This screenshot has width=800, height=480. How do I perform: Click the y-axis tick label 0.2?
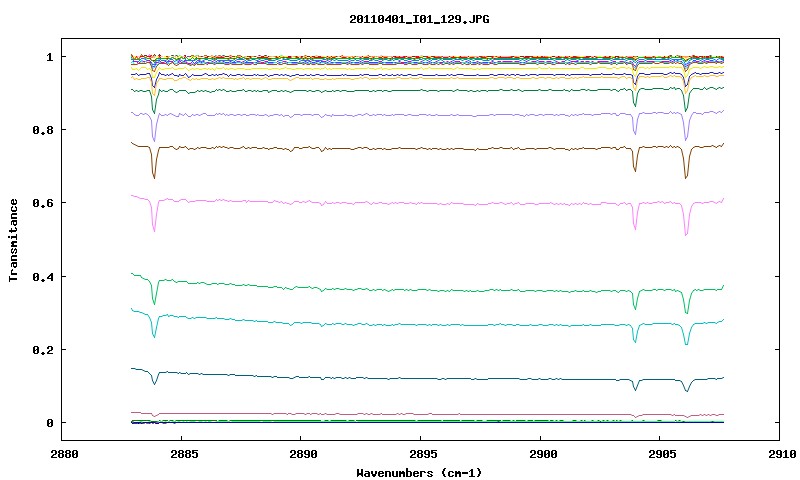coord(43,350)
